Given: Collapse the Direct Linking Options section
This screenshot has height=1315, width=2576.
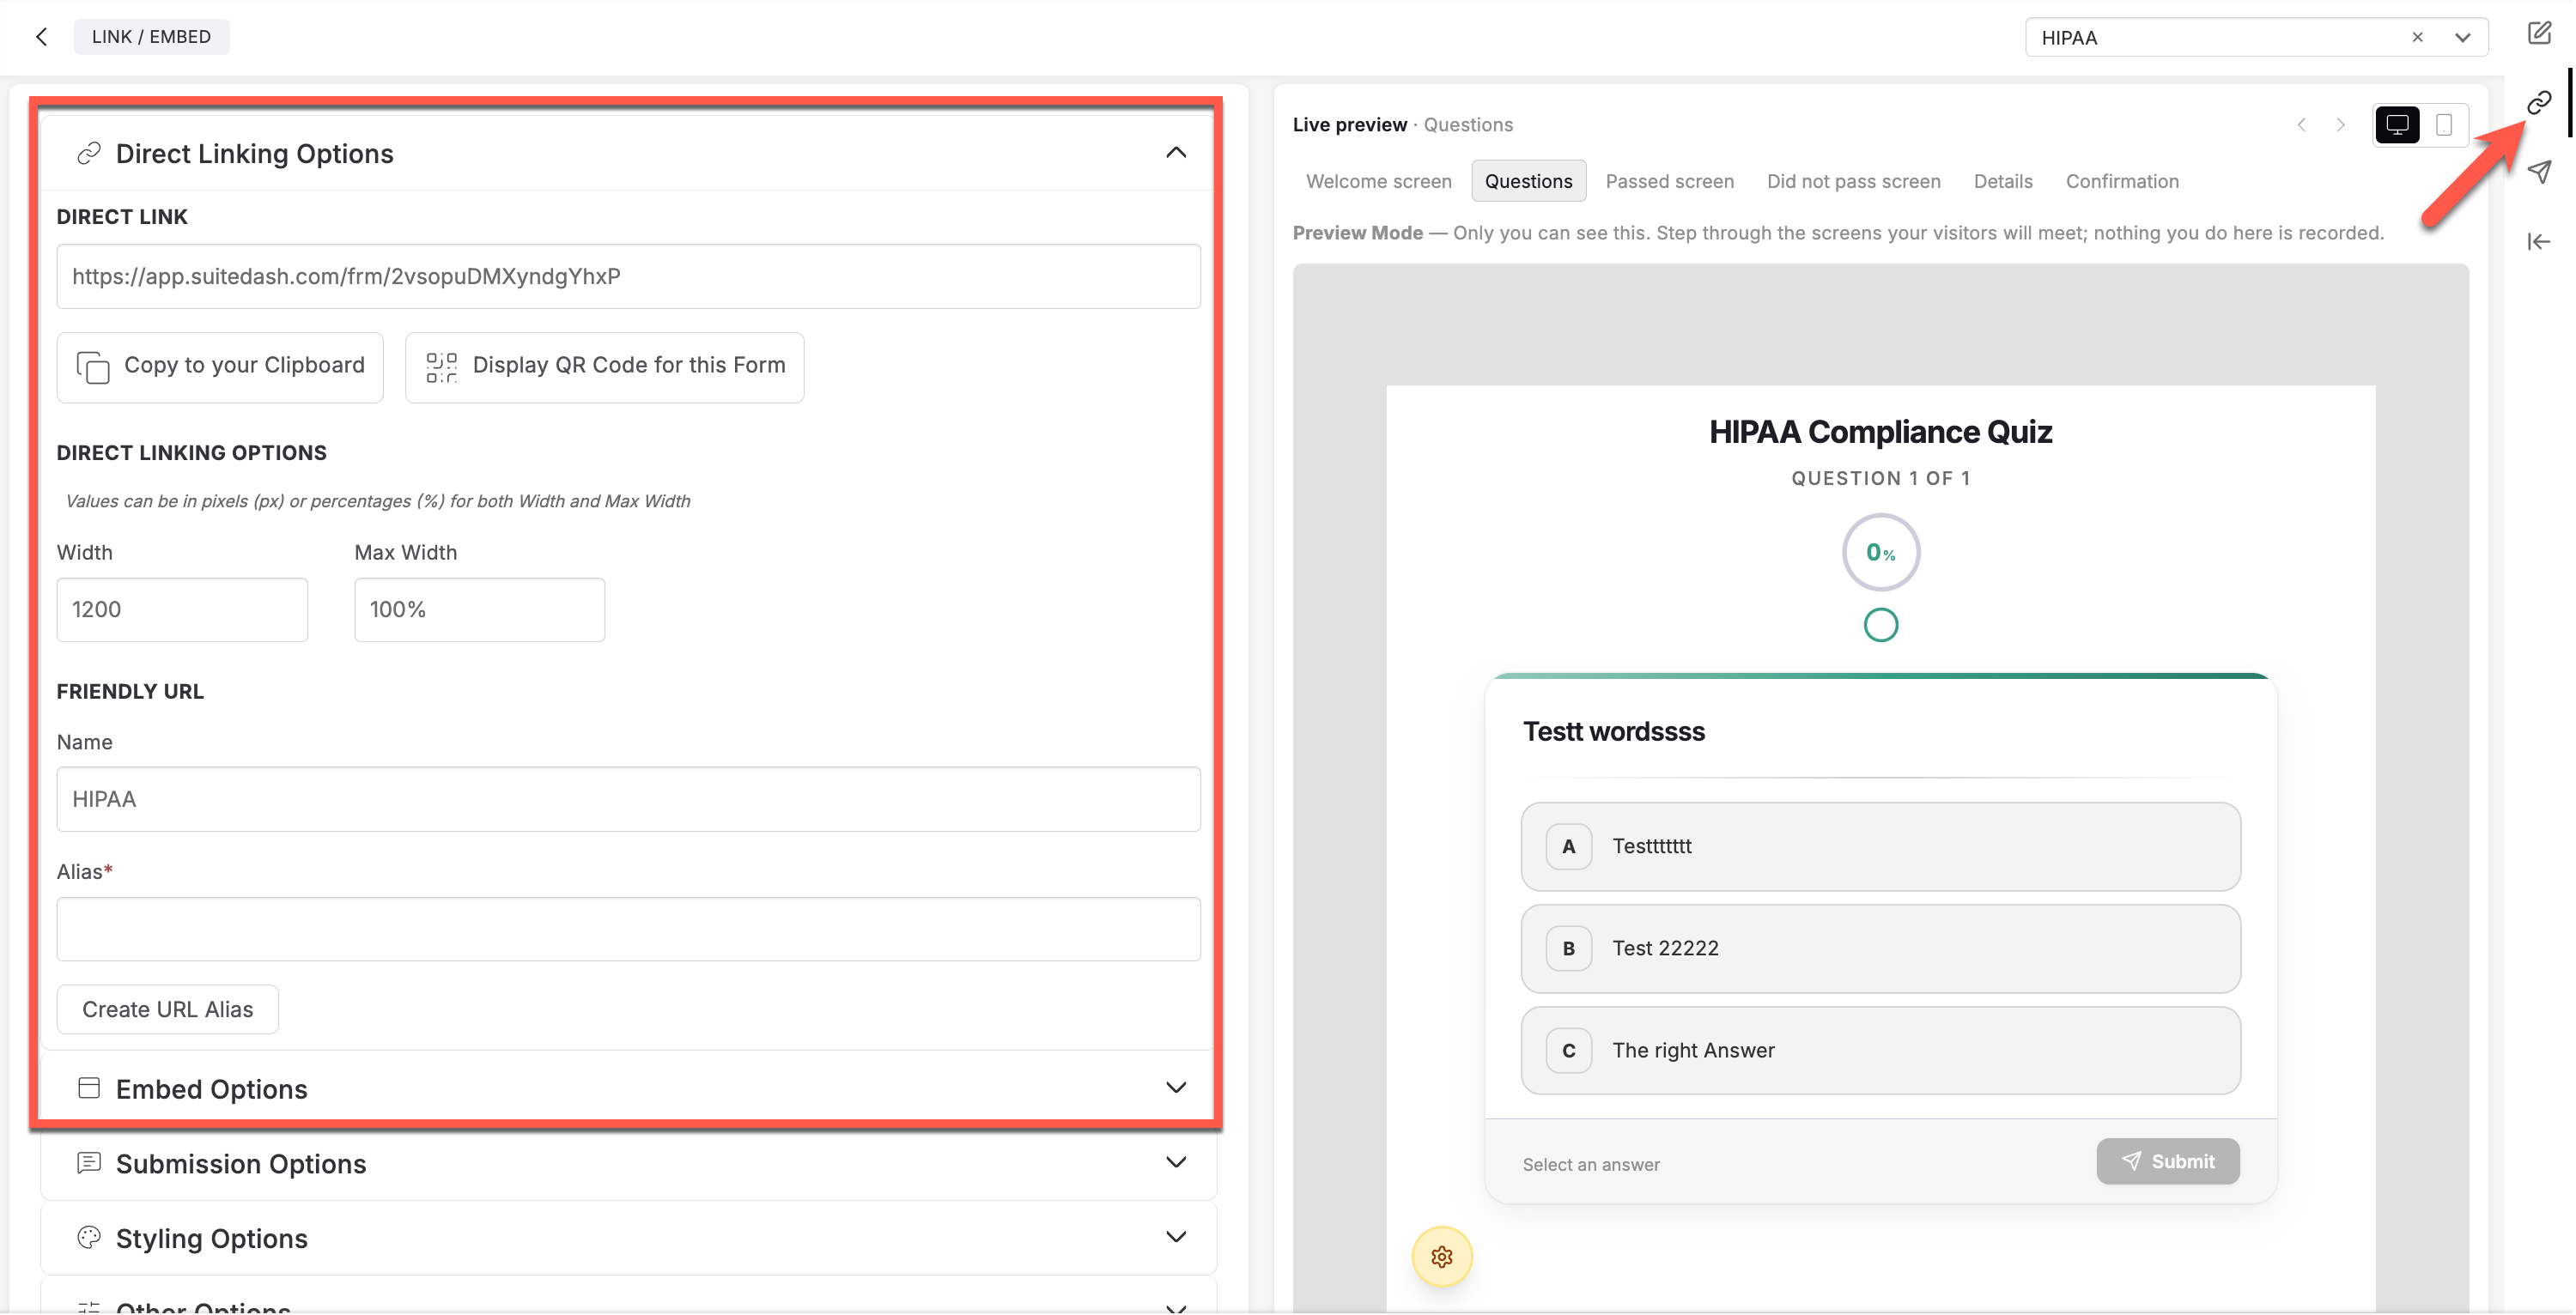Looking at the screenshot, I should click(1176, 153).
